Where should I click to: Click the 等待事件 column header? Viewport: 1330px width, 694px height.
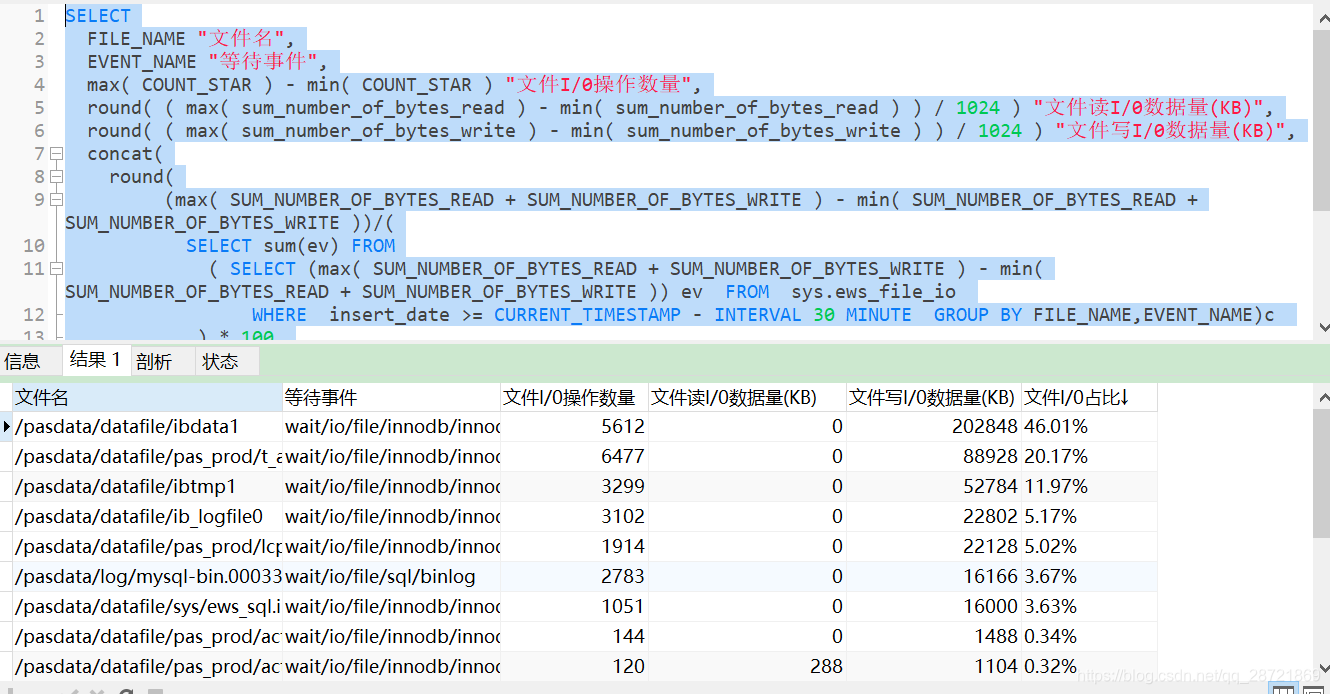coord(391,397)
